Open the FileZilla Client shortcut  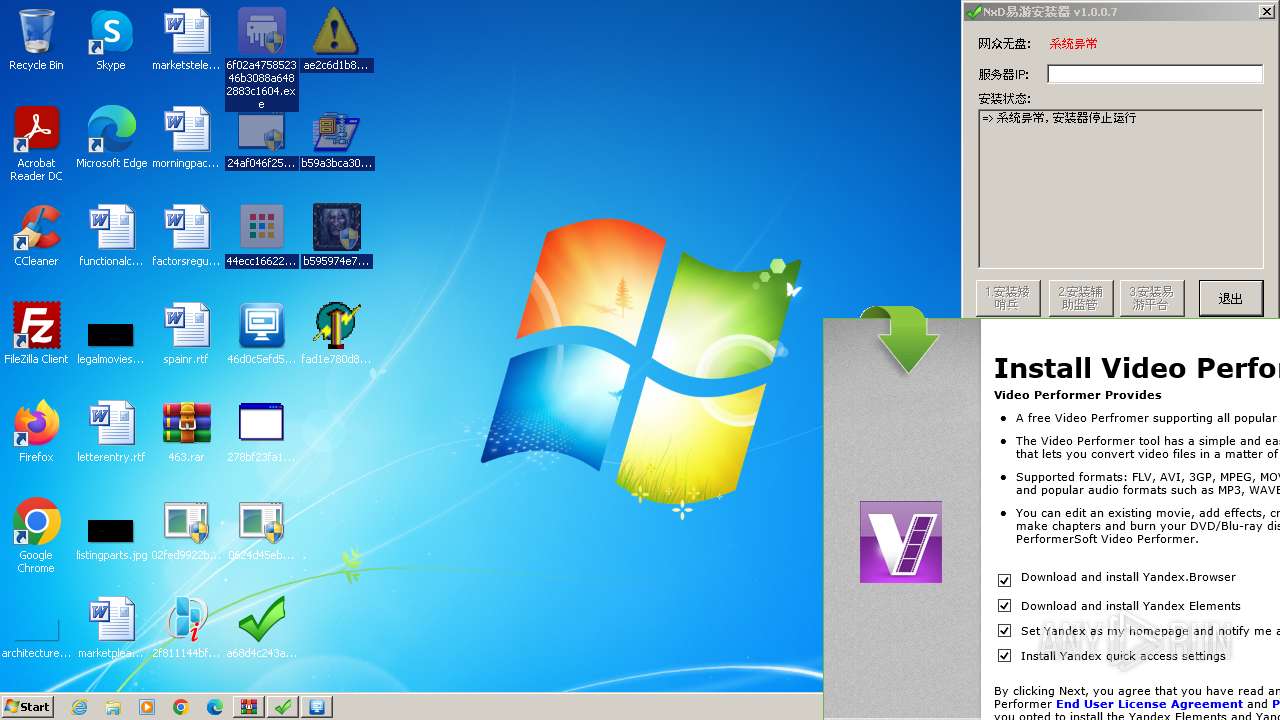pos(36,334)
